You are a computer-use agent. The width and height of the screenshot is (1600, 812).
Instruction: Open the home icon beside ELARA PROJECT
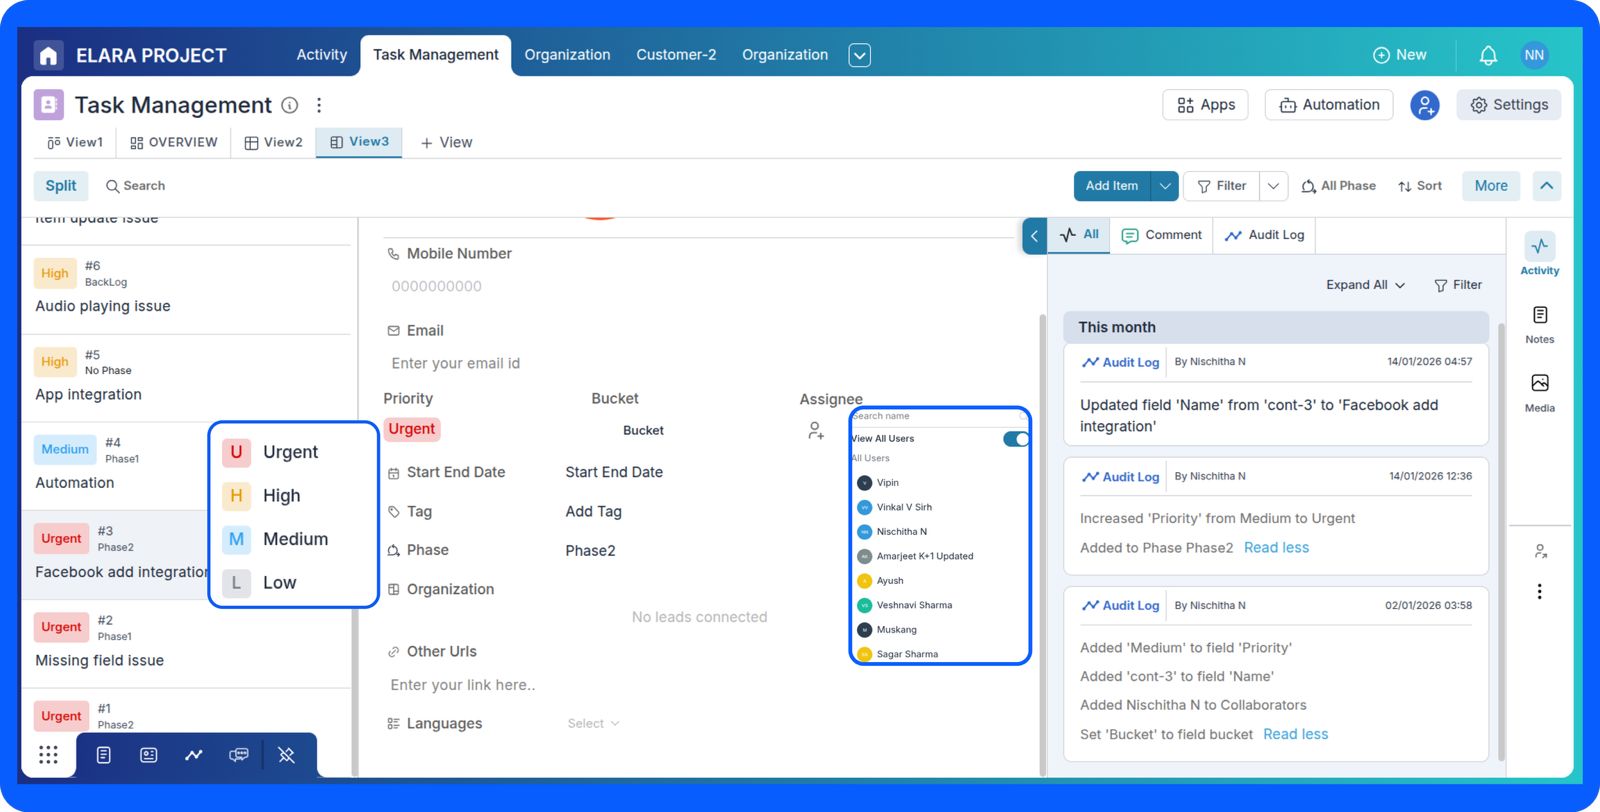(x=48, y=55)
